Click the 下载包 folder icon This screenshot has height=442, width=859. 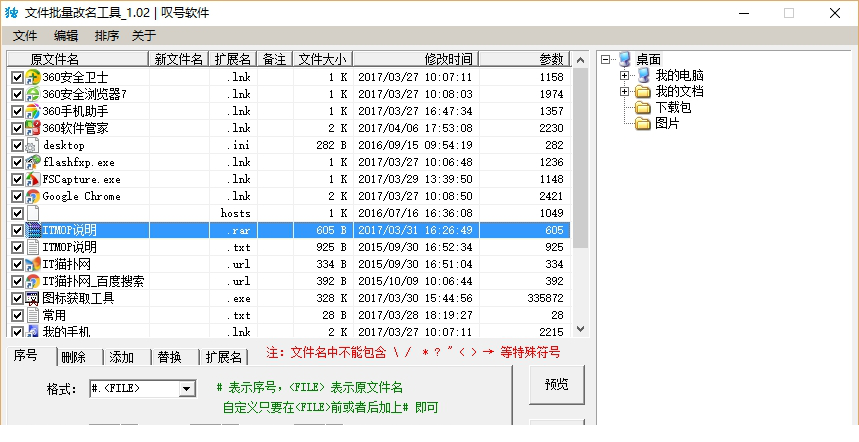pos(643,107)
